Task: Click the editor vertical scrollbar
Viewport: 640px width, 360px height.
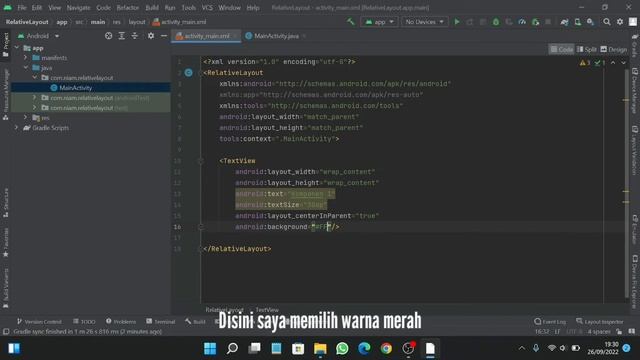Action: point(627,183)
